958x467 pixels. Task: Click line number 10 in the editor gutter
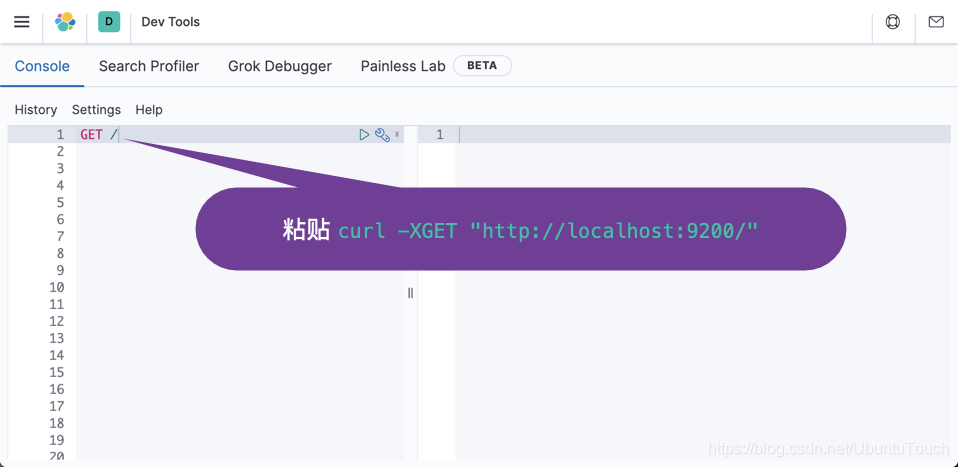(x=57, y=287)
